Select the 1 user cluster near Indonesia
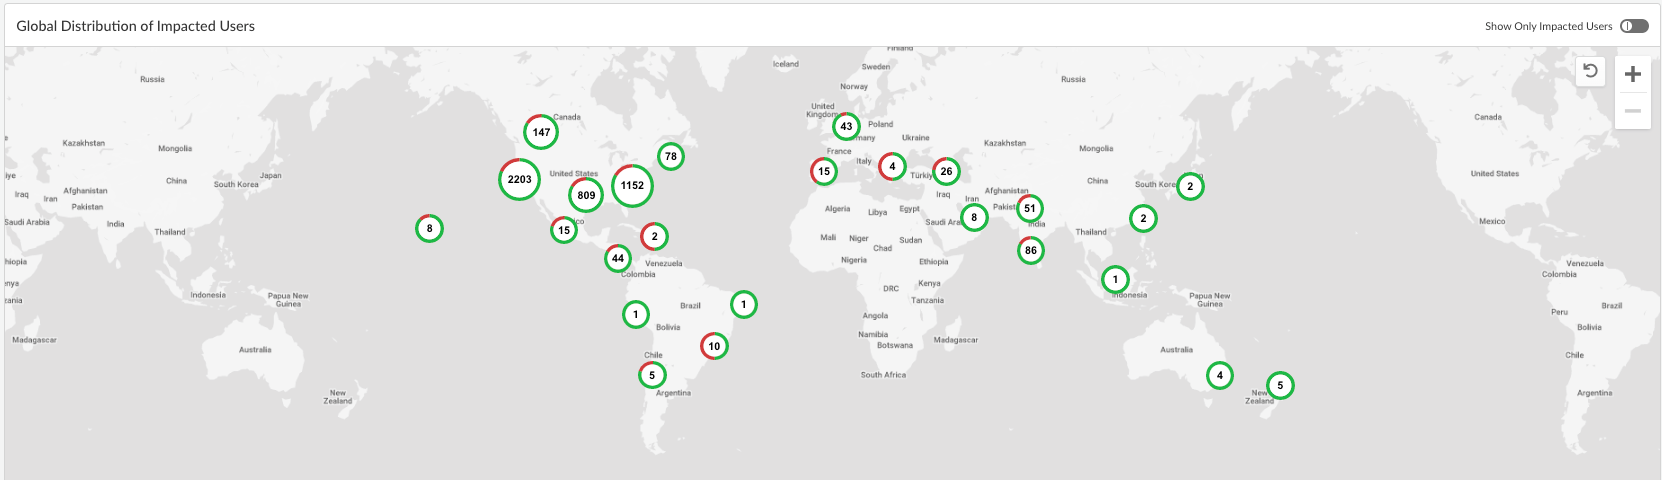Viewport: 1662px width, 486px height. [x=1115, y=279]
